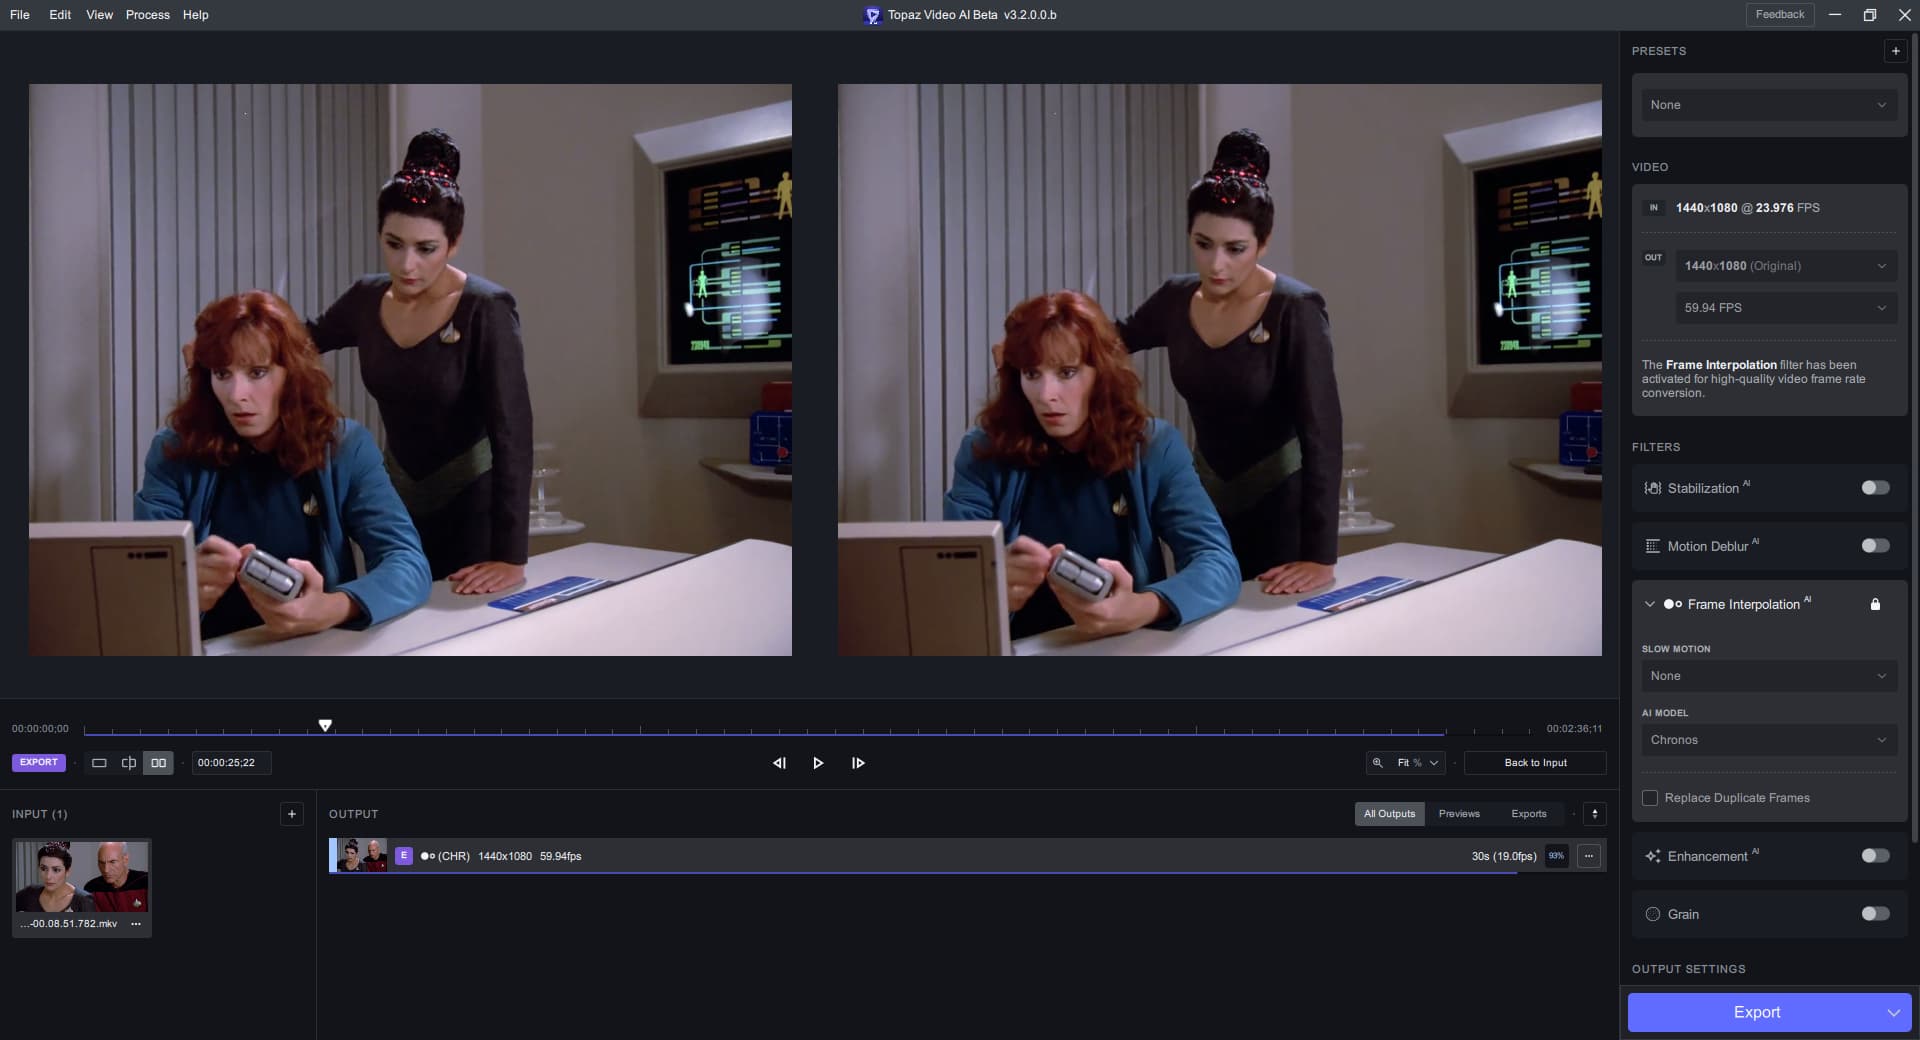
Task: Open the Chronos AI model dropdown
Action: 1768,740
